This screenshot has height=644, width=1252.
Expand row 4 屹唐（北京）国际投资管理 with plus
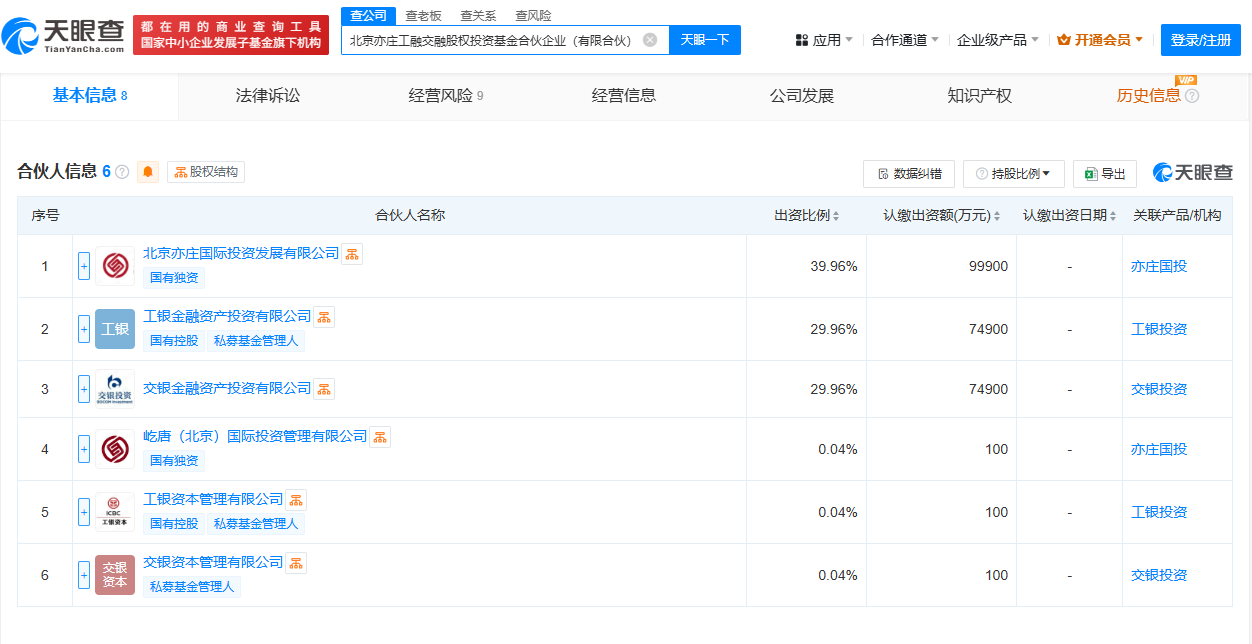[84, 449]
